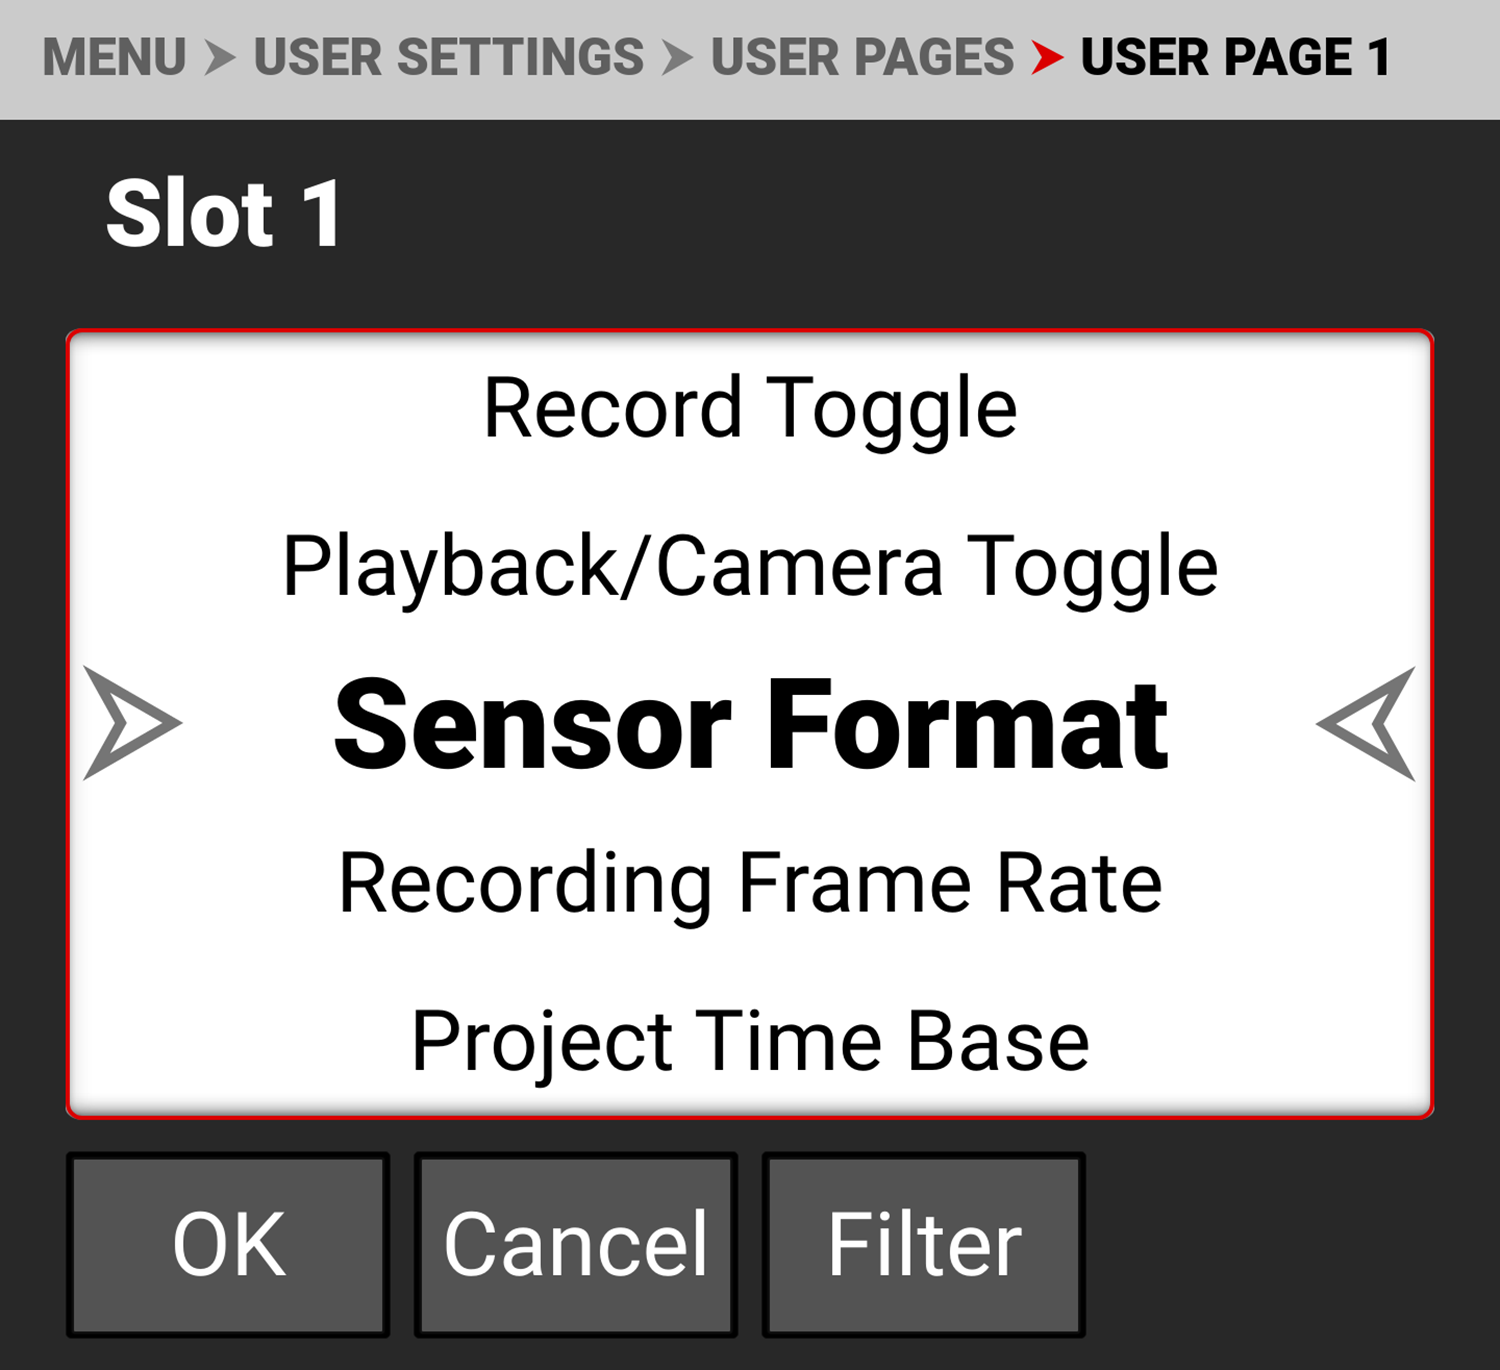Pick Playback/Camera Toggle from the list
Image resolution: width=1500 pixels, height=1370 pixels.
point(750,567)
